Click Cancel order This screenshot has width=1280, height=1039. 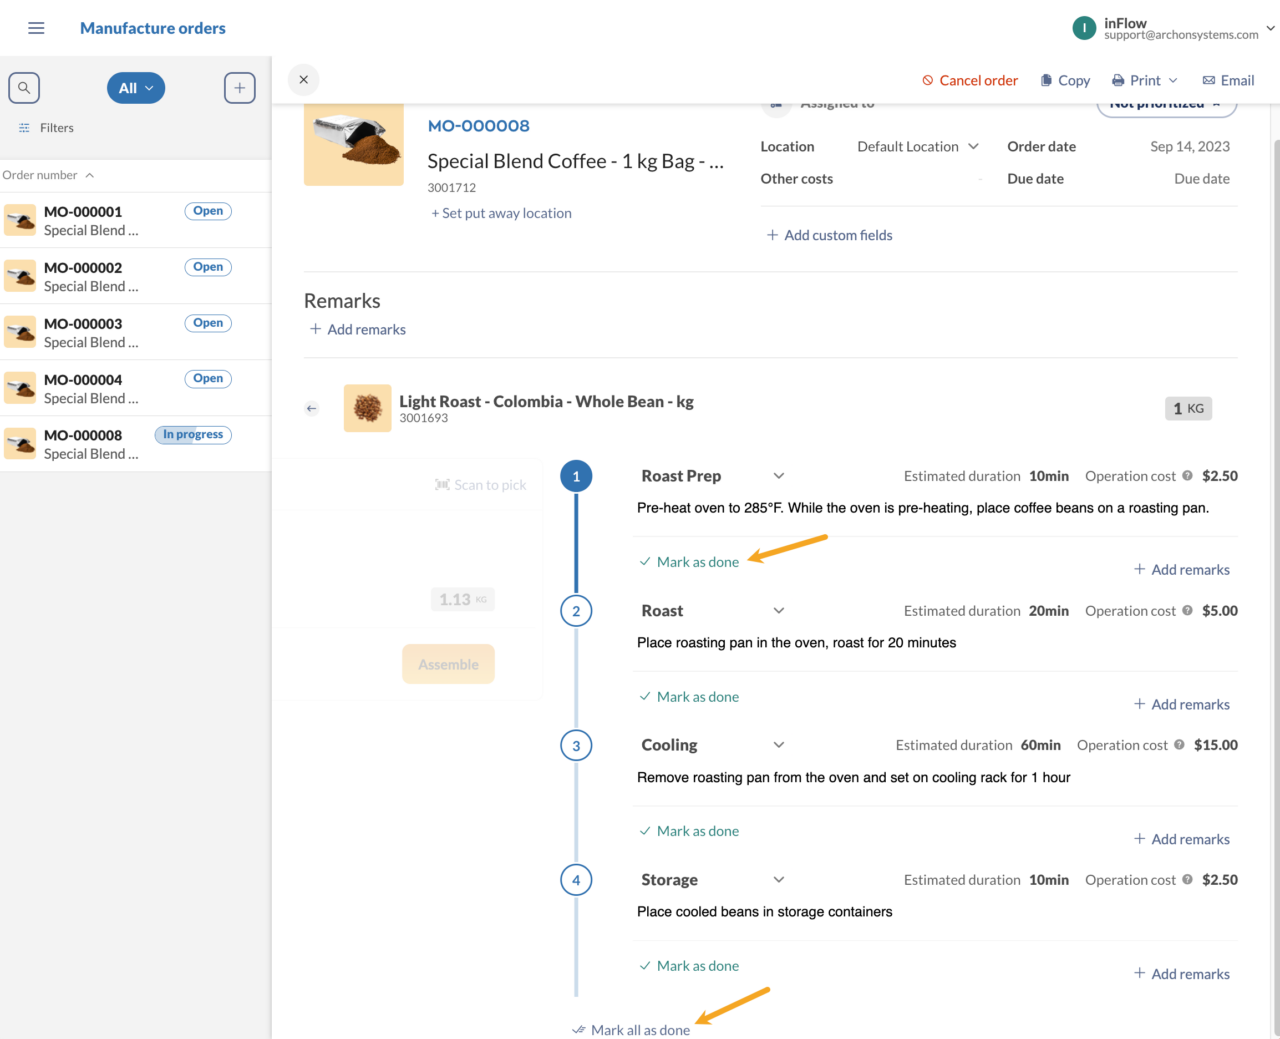pyautogui.click(x=970, y=80)
